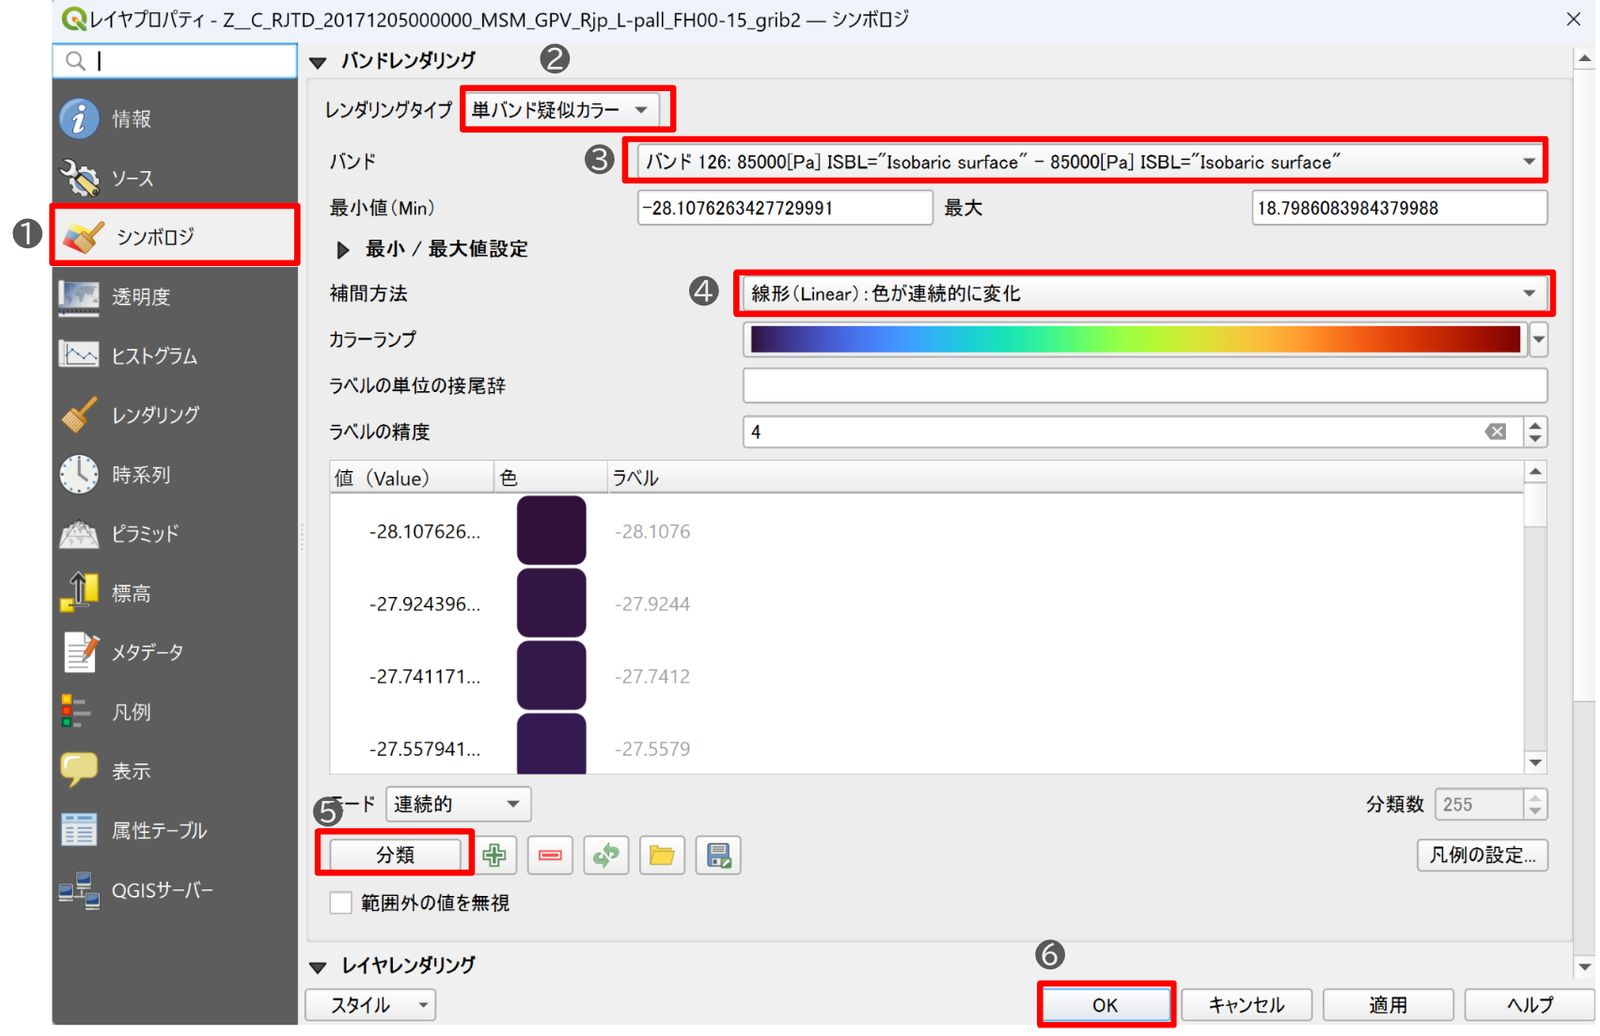The height and width of the screenshot is (1036, 1600).
Task: Click 凡例の設定... button
Action: tap(1482, 855)
